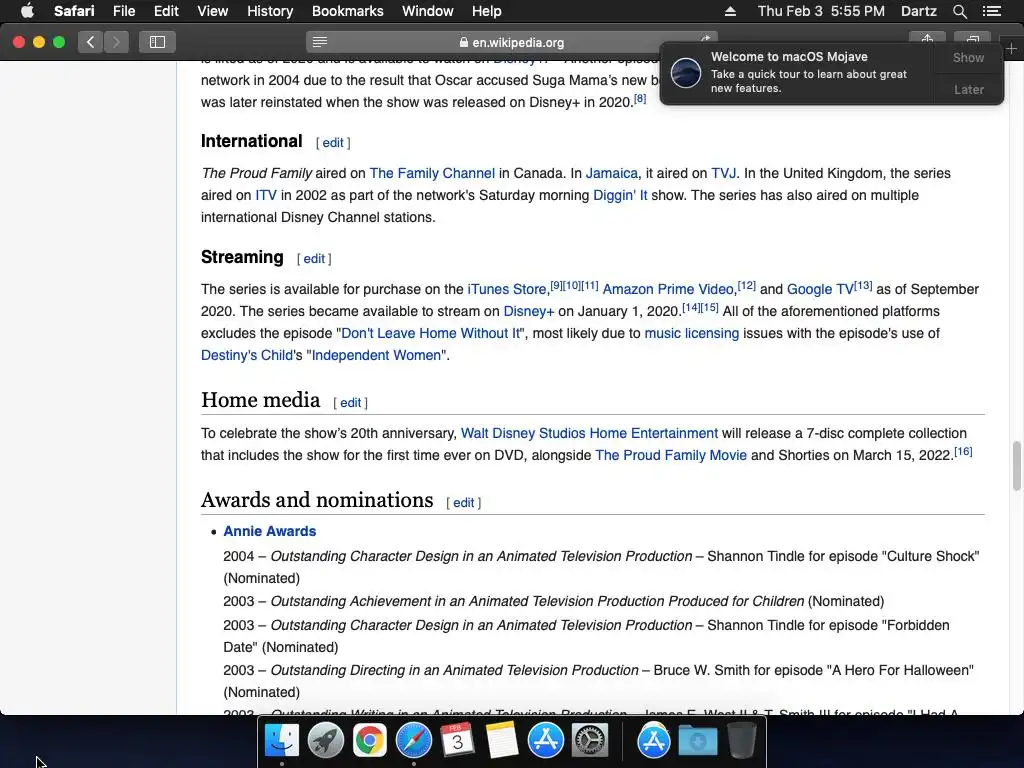The width and height of the screenshot is (1024, 768).
Task: Show the Safari sidebar
Action: click(x=157, y=42)
